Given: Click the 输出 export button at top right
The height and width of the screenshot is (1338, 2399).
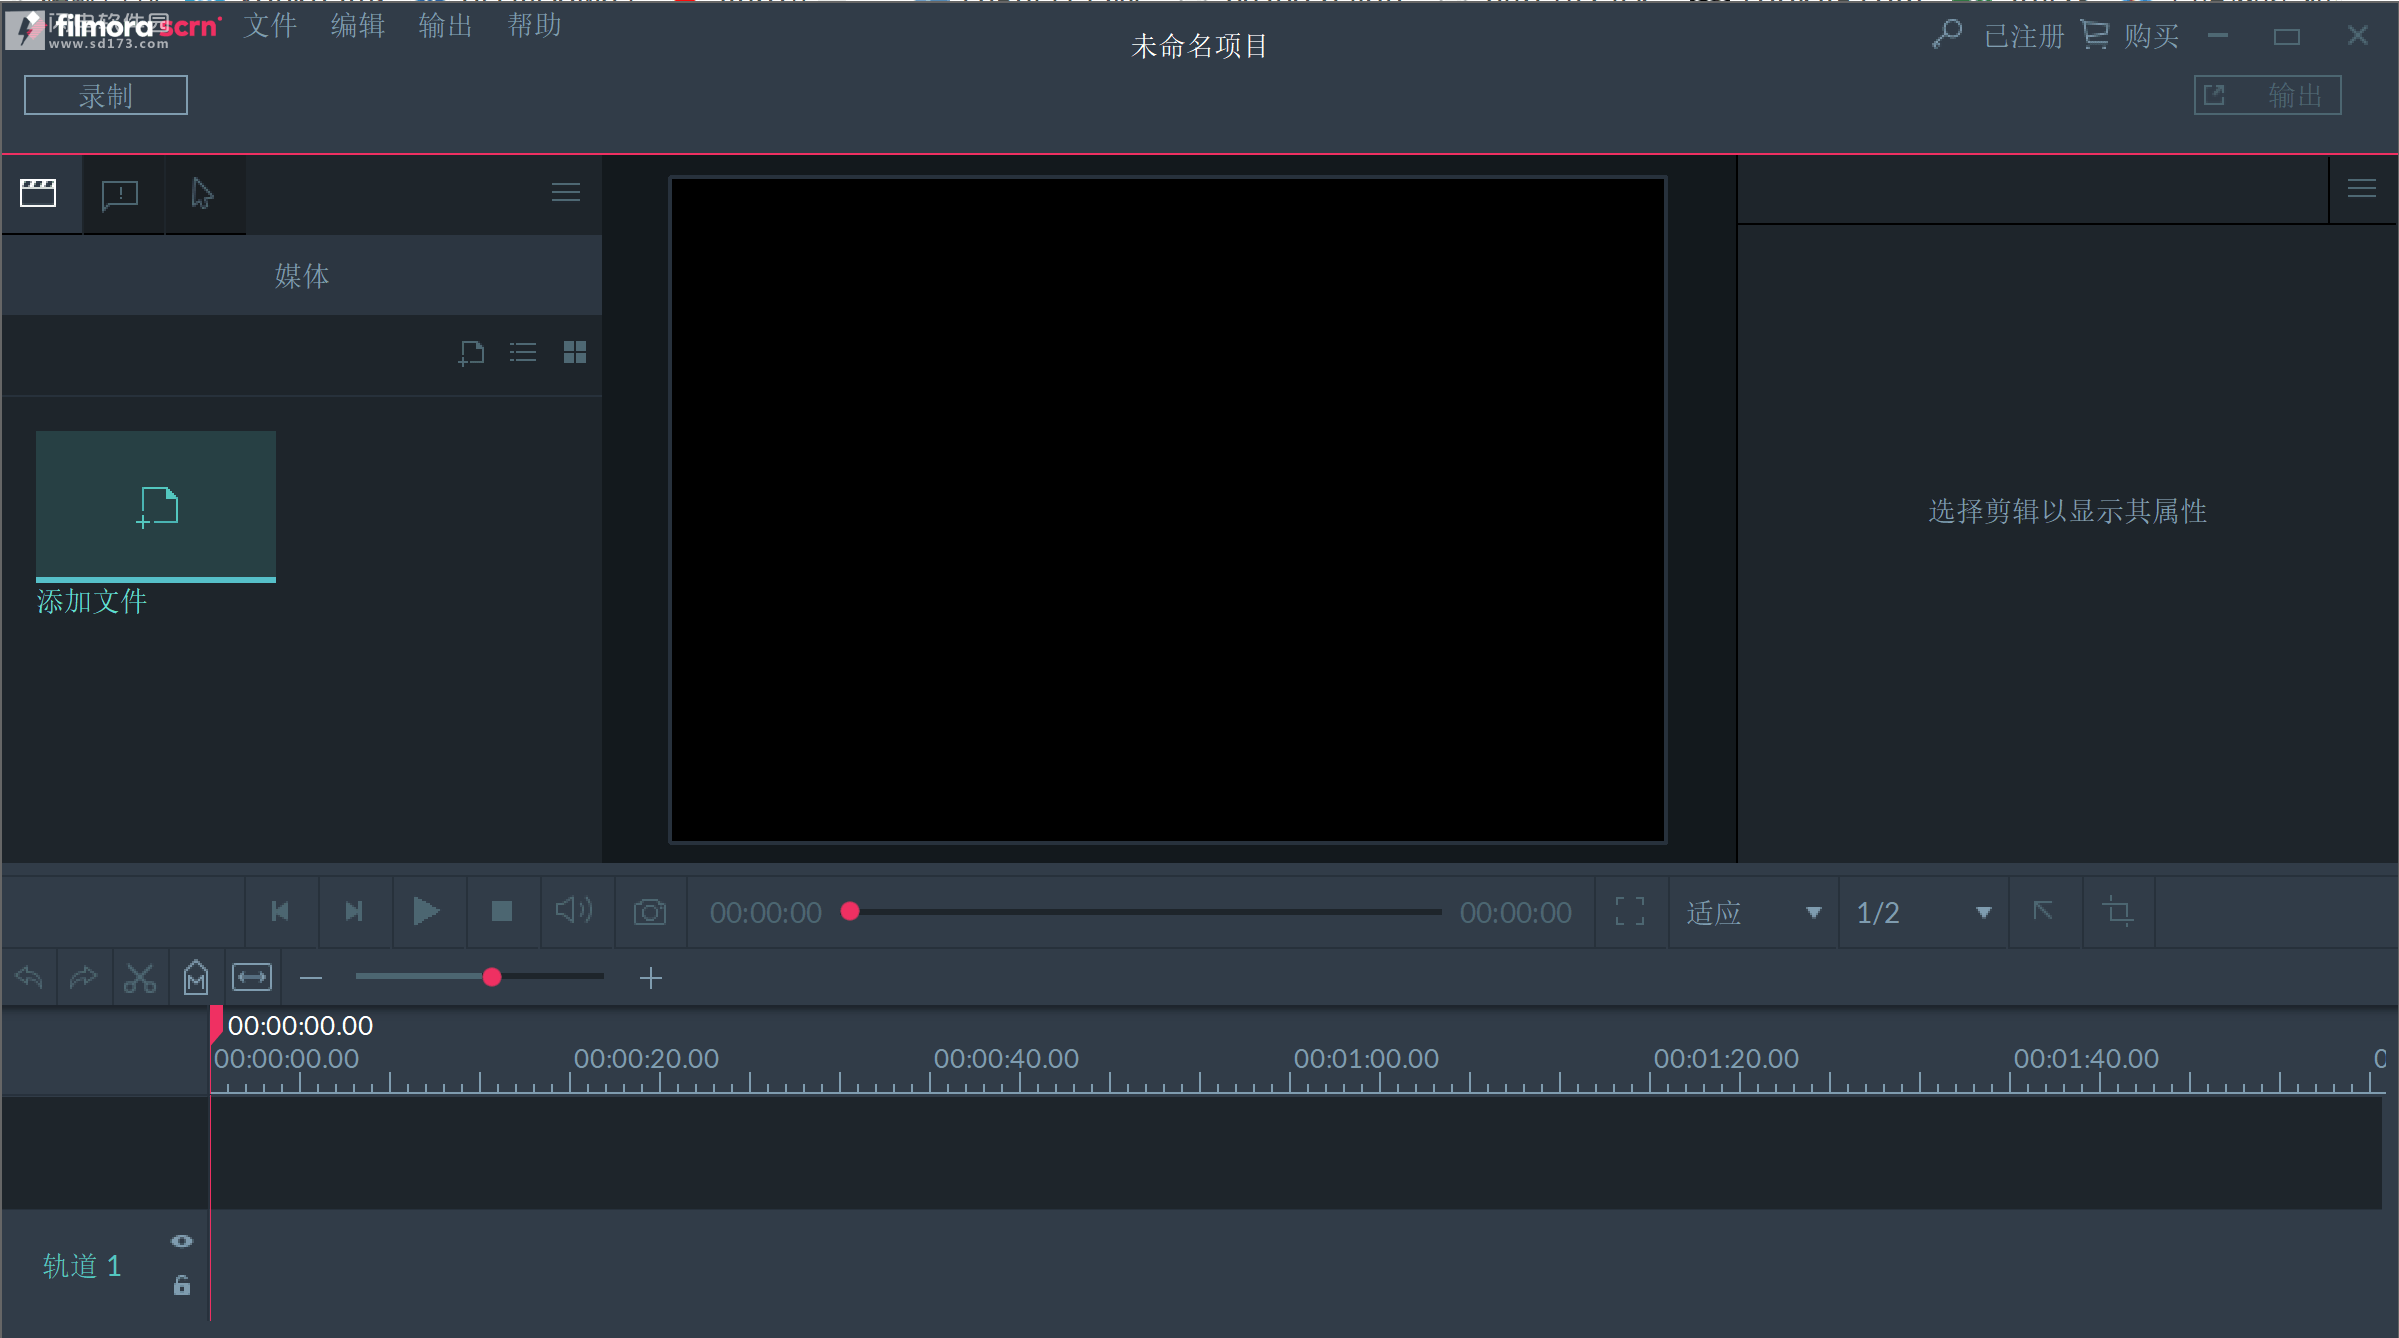Looking at the screenshot, I should pyautogui.click(x=2268, y=95).
